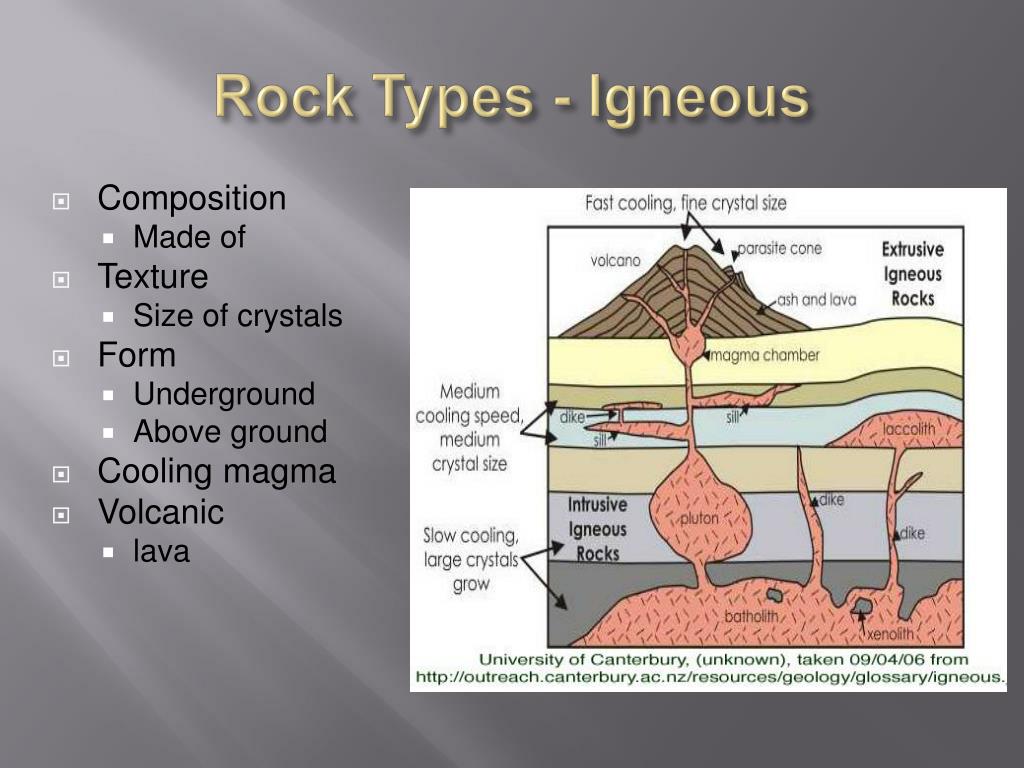Click the 'lava' sub-bullet

161,551
